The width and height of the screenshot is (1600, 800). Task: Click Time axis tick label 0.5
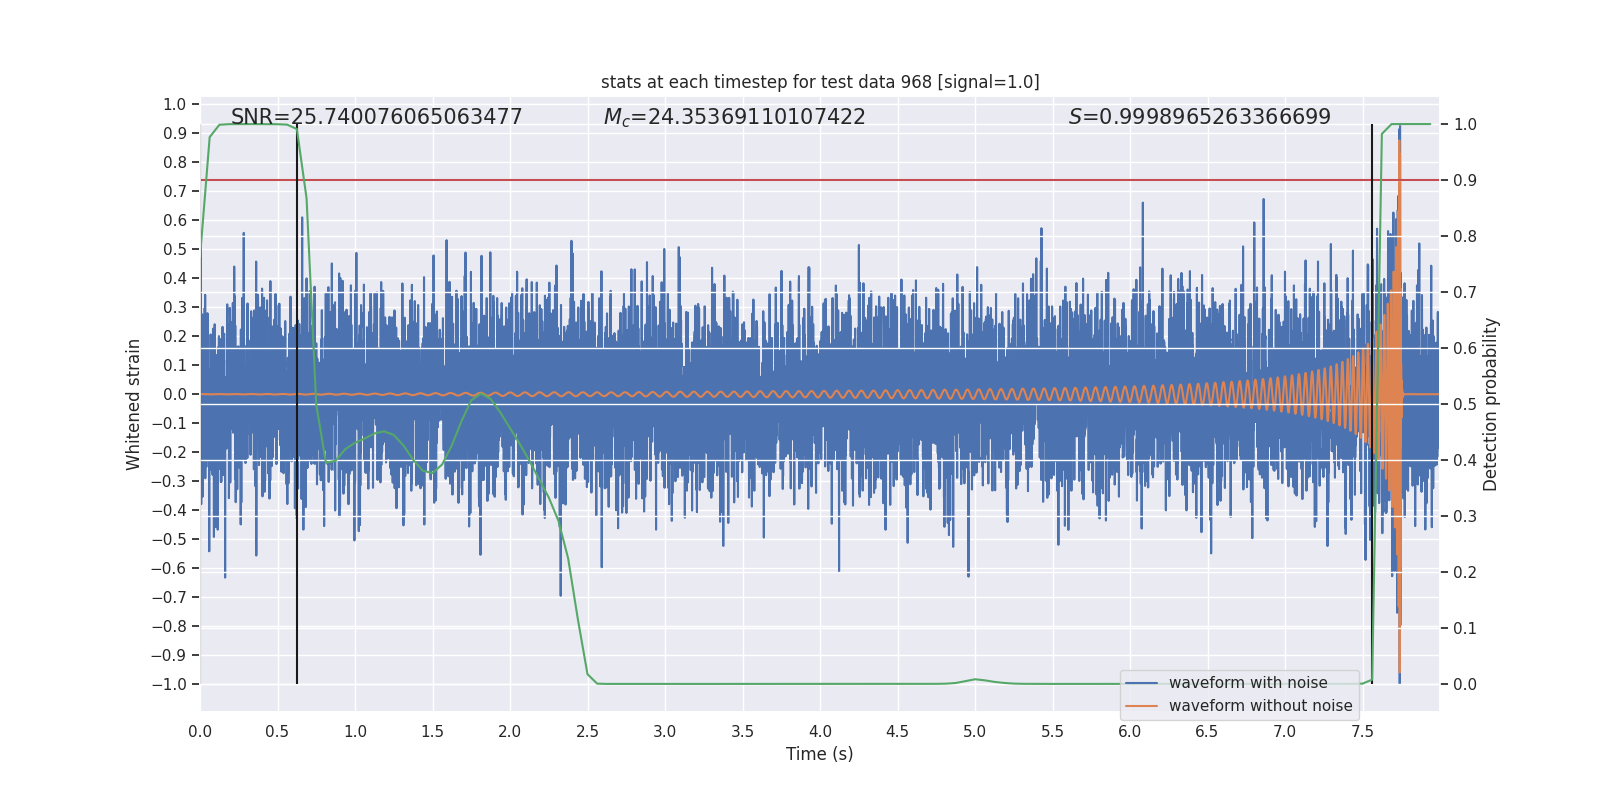click(278, 731)
